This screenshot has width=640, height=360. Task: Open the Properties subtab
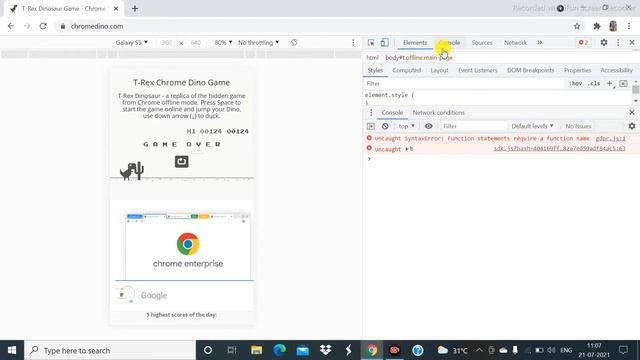point(577,70)
